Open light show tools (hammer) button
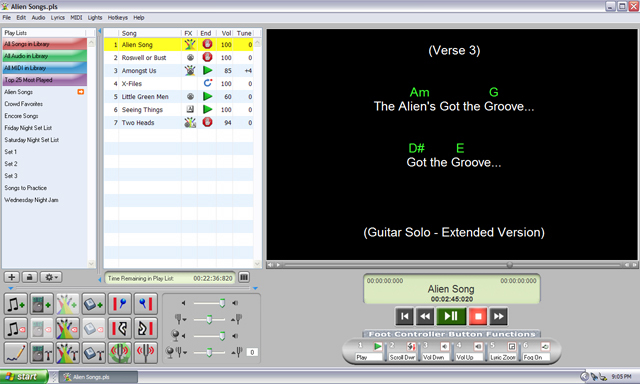The width and height of the screenshot is (640, 384). click(x=68, y=353)
